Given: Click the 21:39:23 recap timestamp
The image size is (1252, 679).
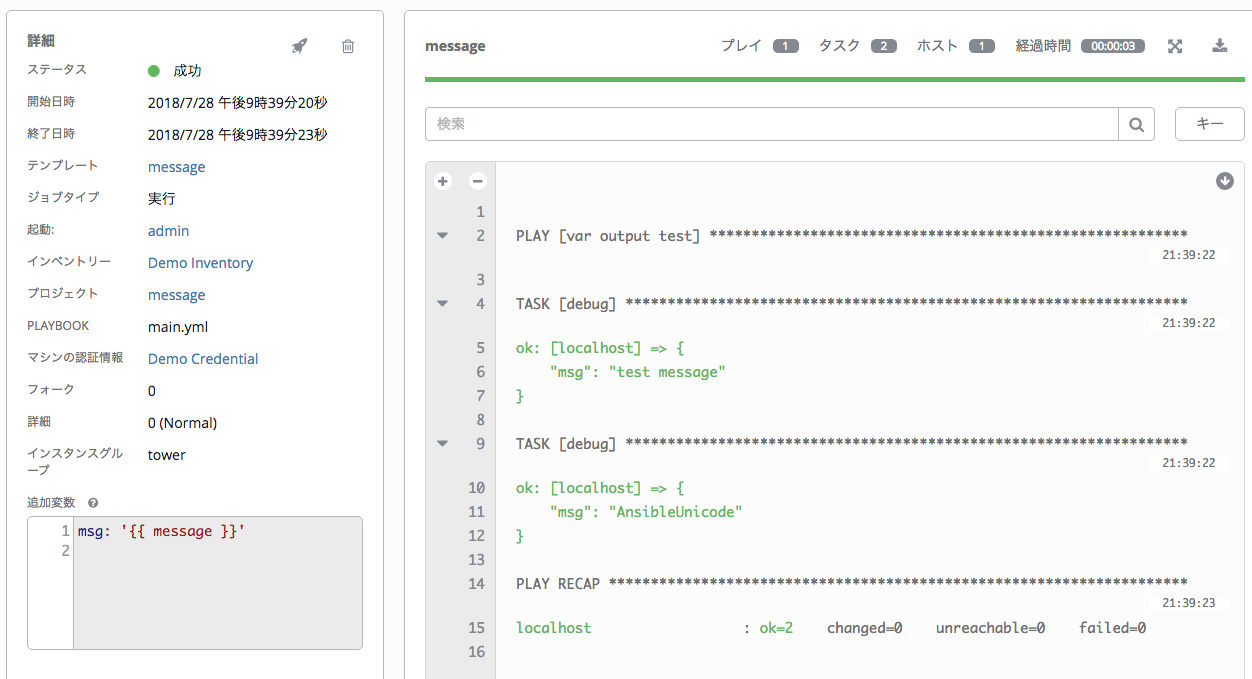Looking at the screenshot, I should [1189, 603].
